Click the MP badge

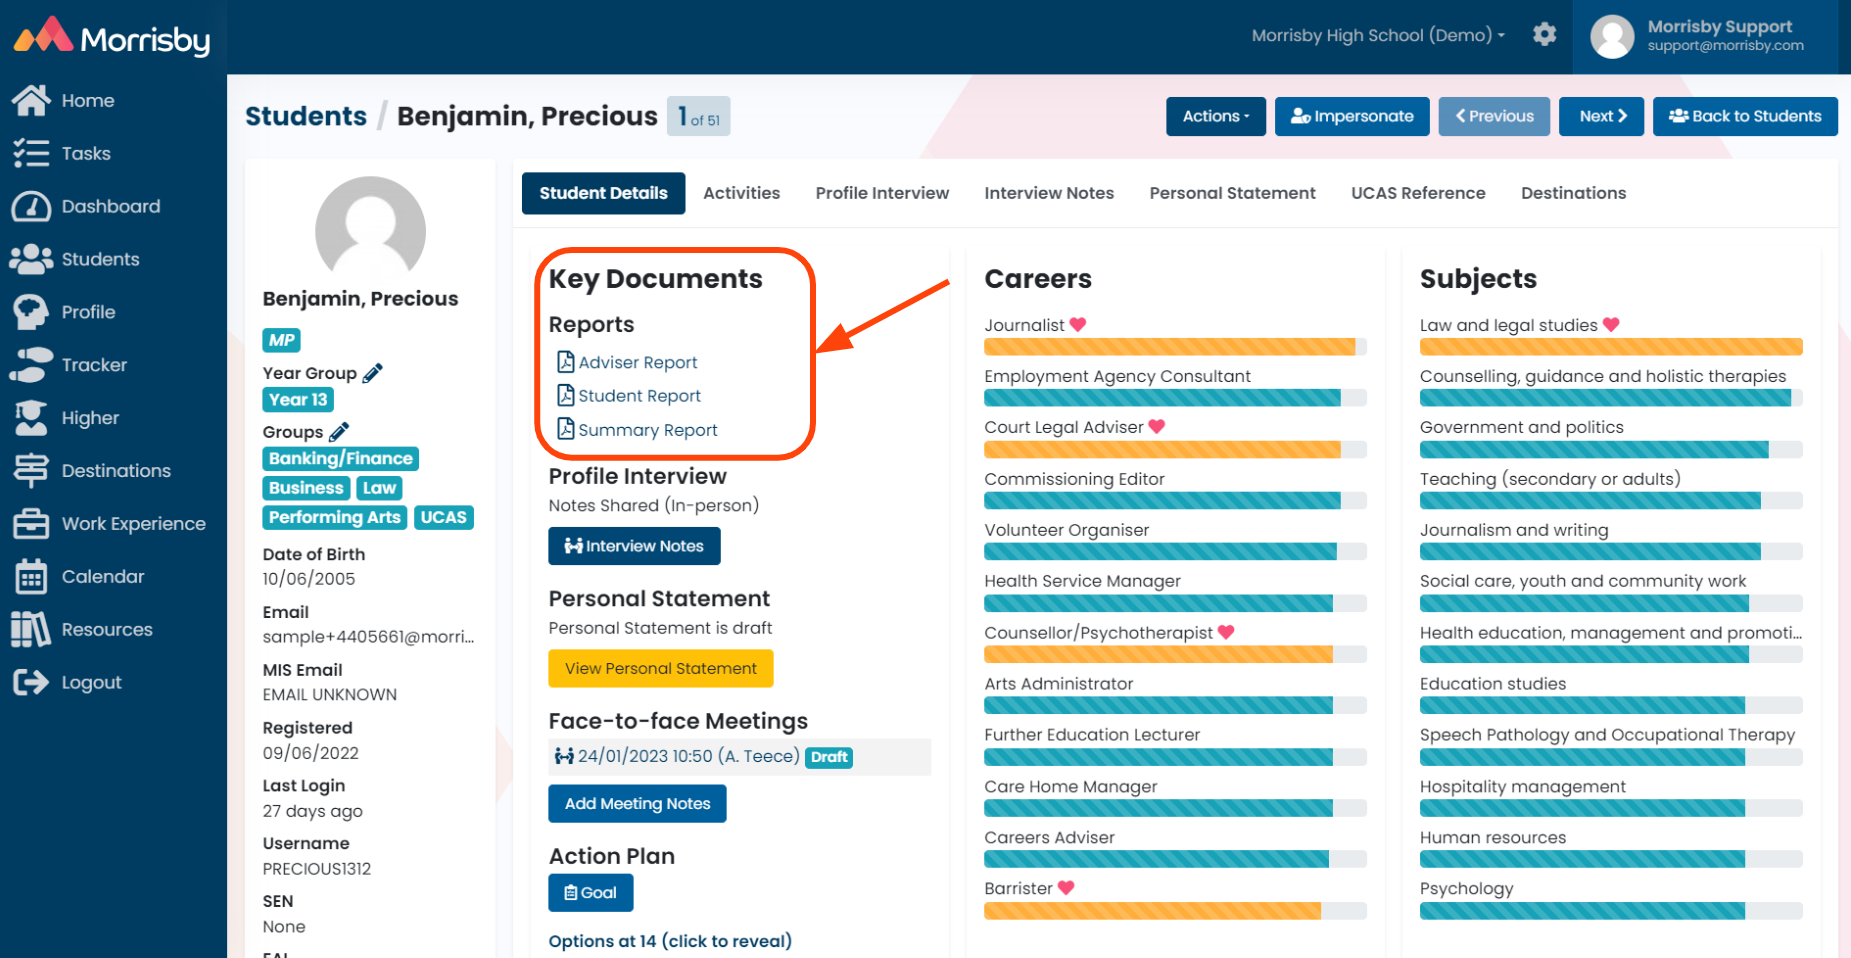tap(281, 340)
